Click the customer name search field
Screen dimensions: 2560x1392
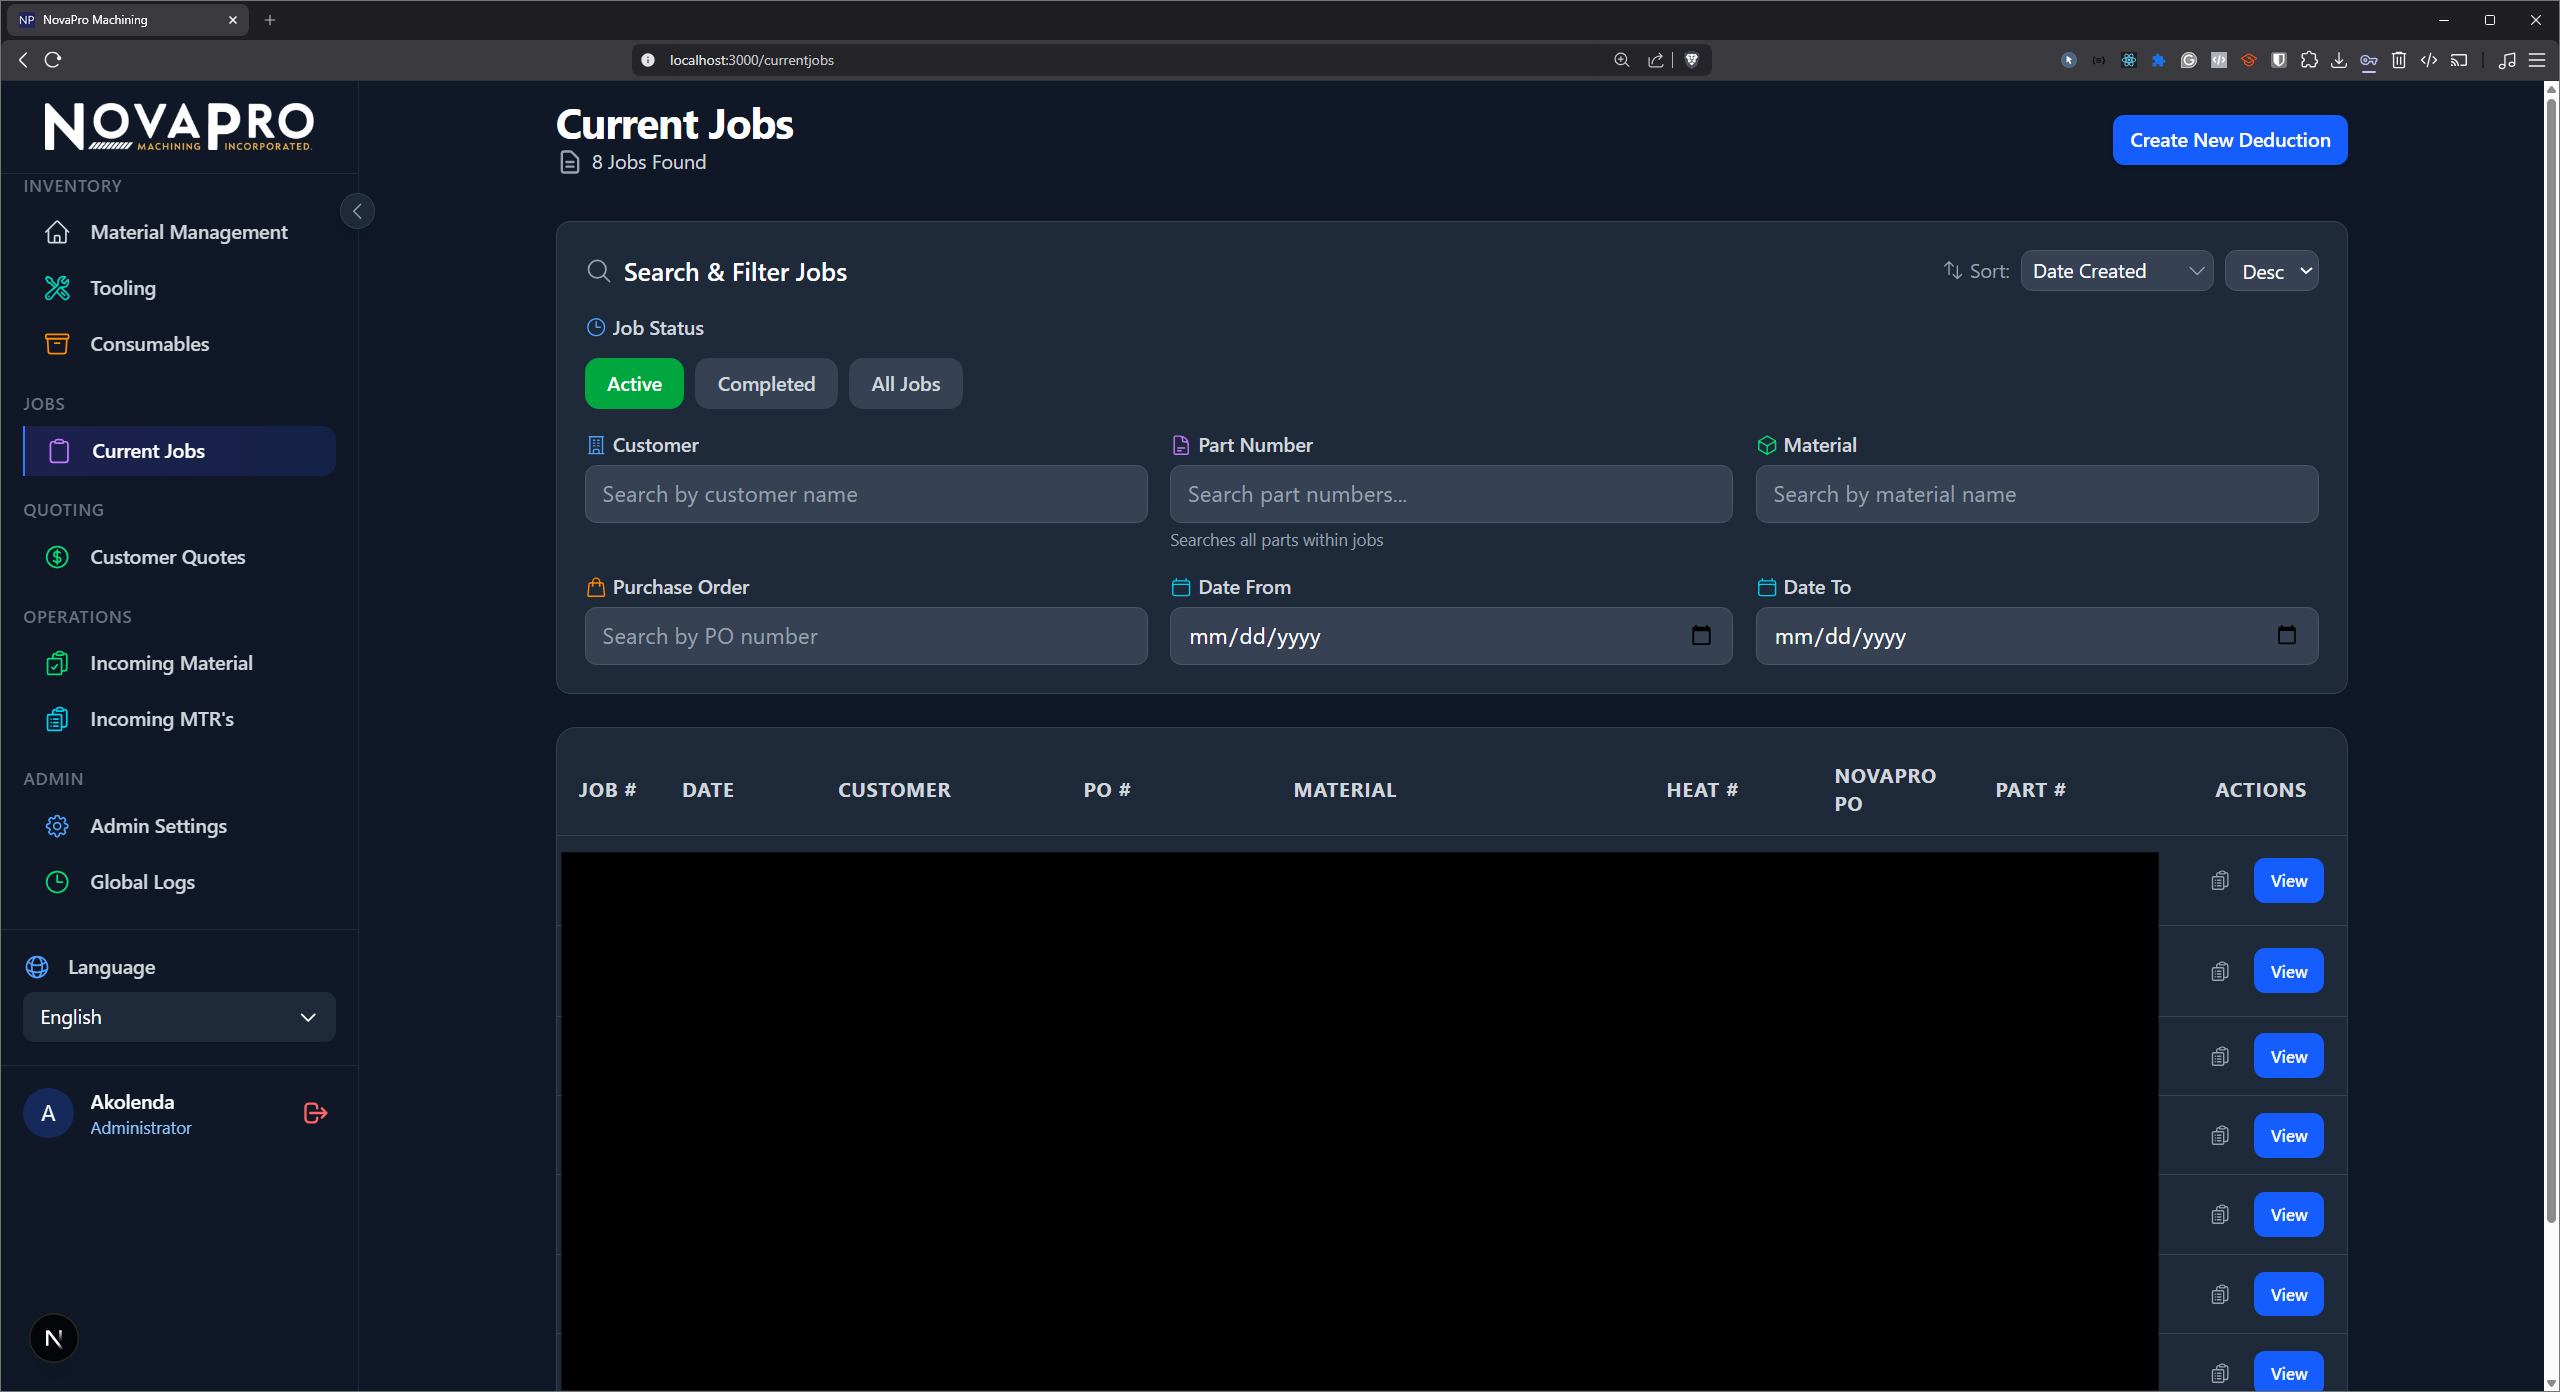tap(865, 494)
